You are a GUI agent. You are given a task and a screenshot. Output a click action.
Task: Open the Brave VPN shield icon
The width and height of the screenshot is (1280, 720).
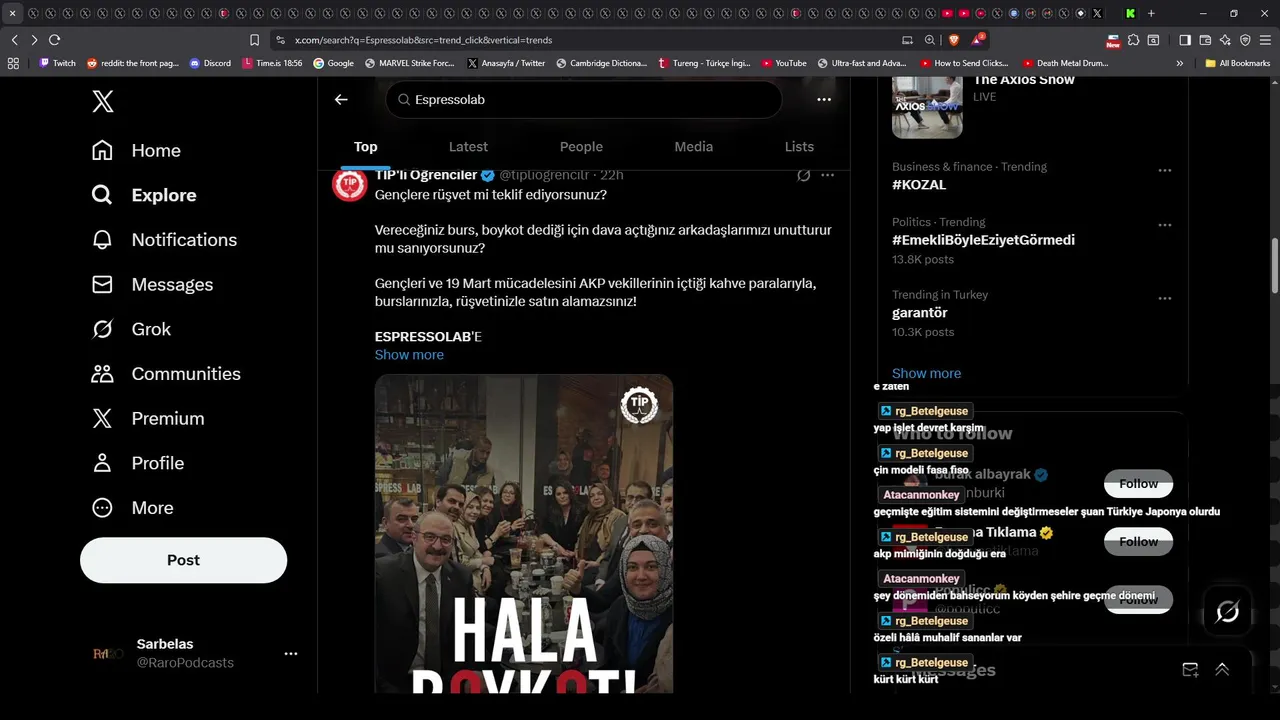coord(1245,40)
